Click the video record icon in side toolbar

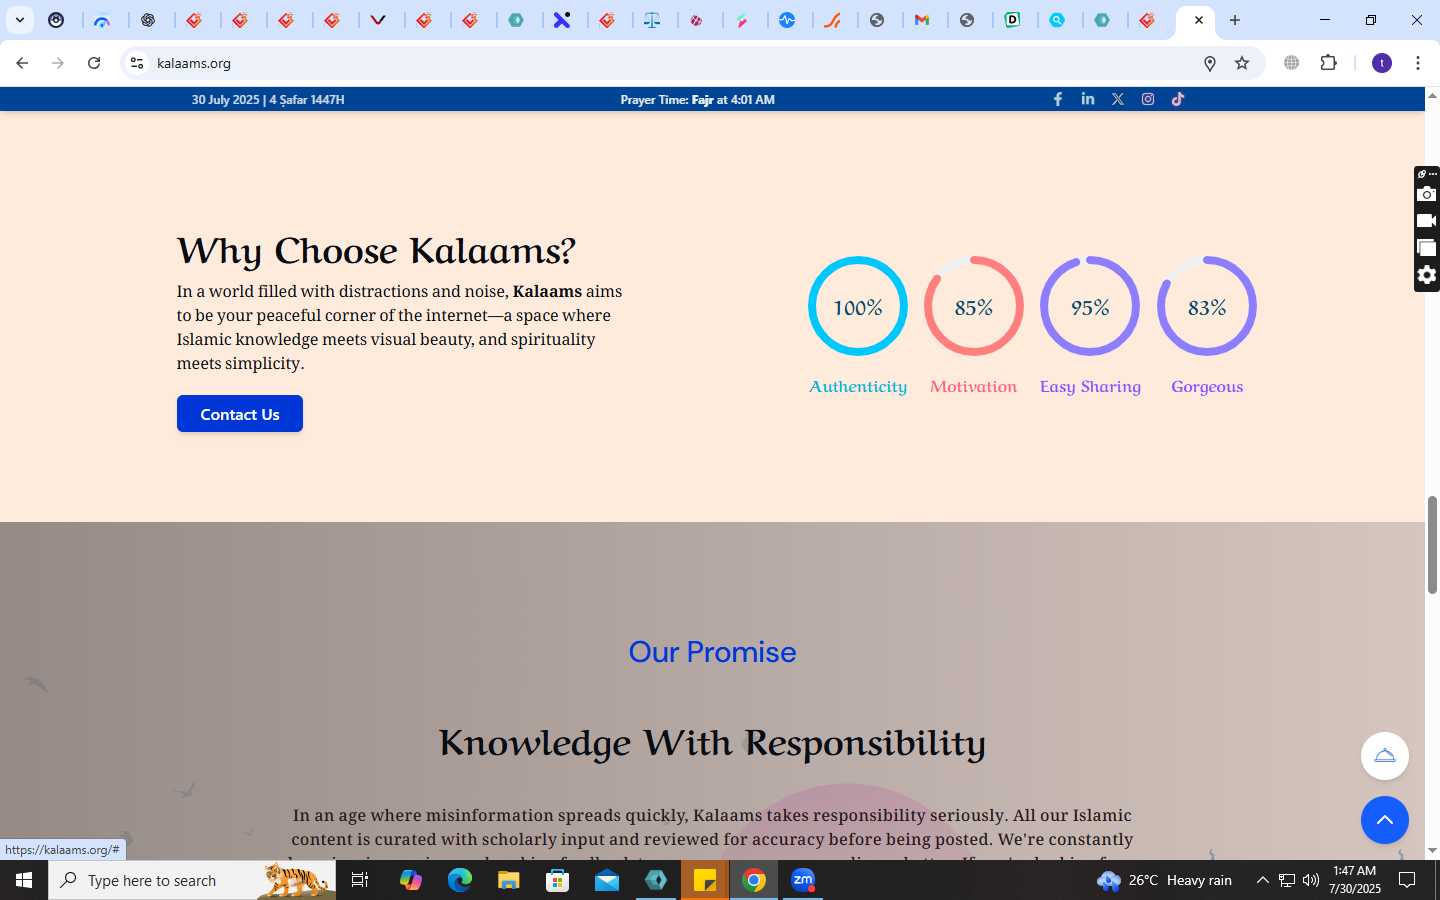click(x=1427, y=221)
